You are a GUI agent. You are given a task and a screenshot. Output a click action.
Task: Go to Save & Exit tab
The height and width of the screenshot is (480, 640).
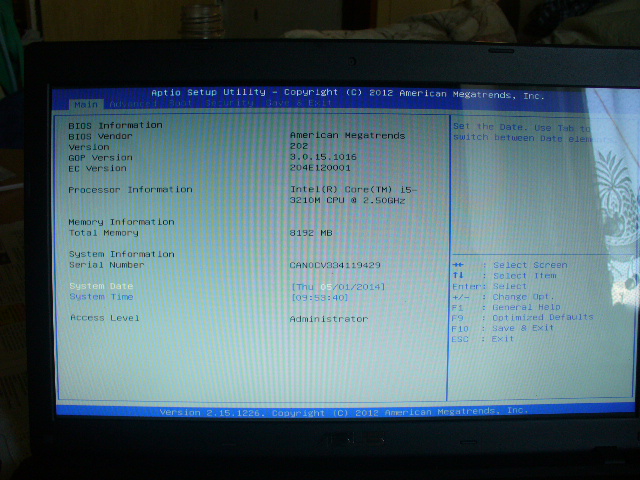[x=298, y=103]
